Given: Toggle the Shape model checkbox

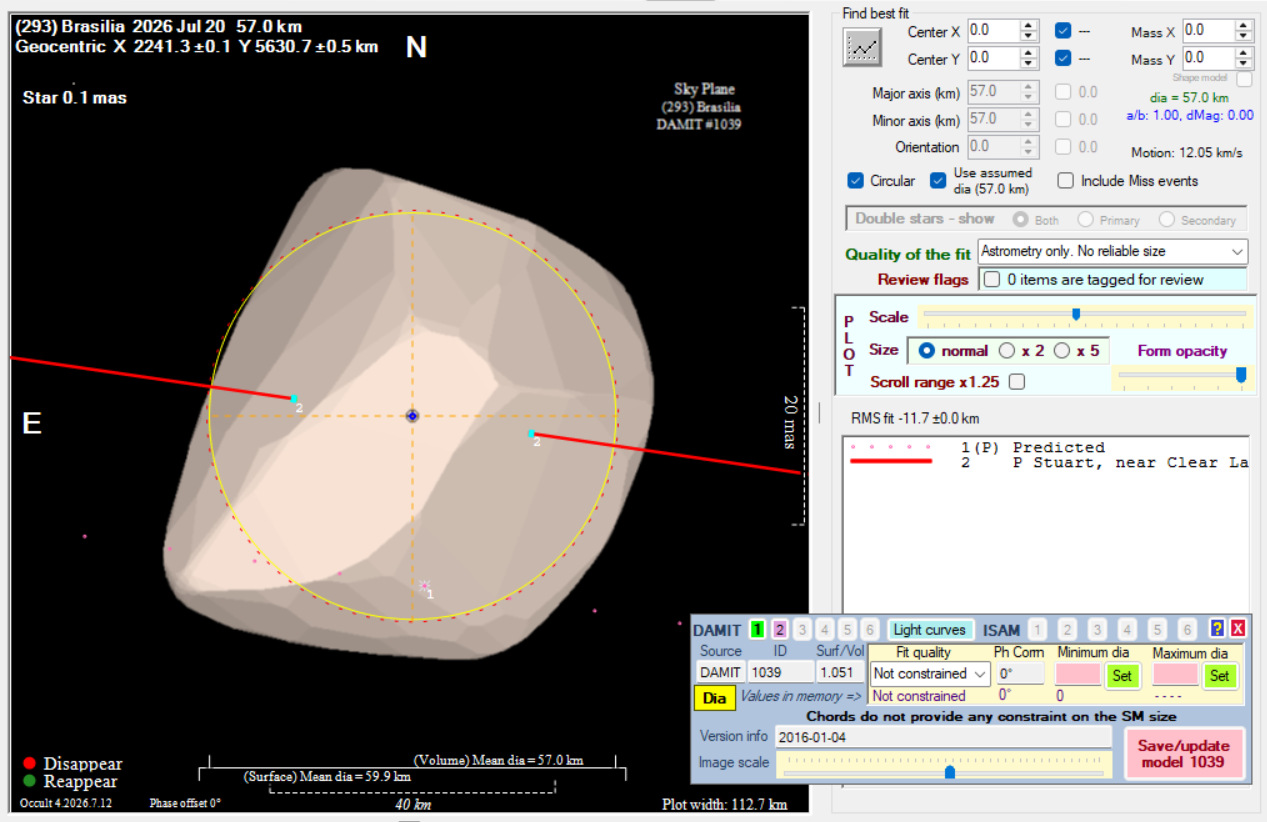Looking at the screenshot, I should tap(1244, 78).
